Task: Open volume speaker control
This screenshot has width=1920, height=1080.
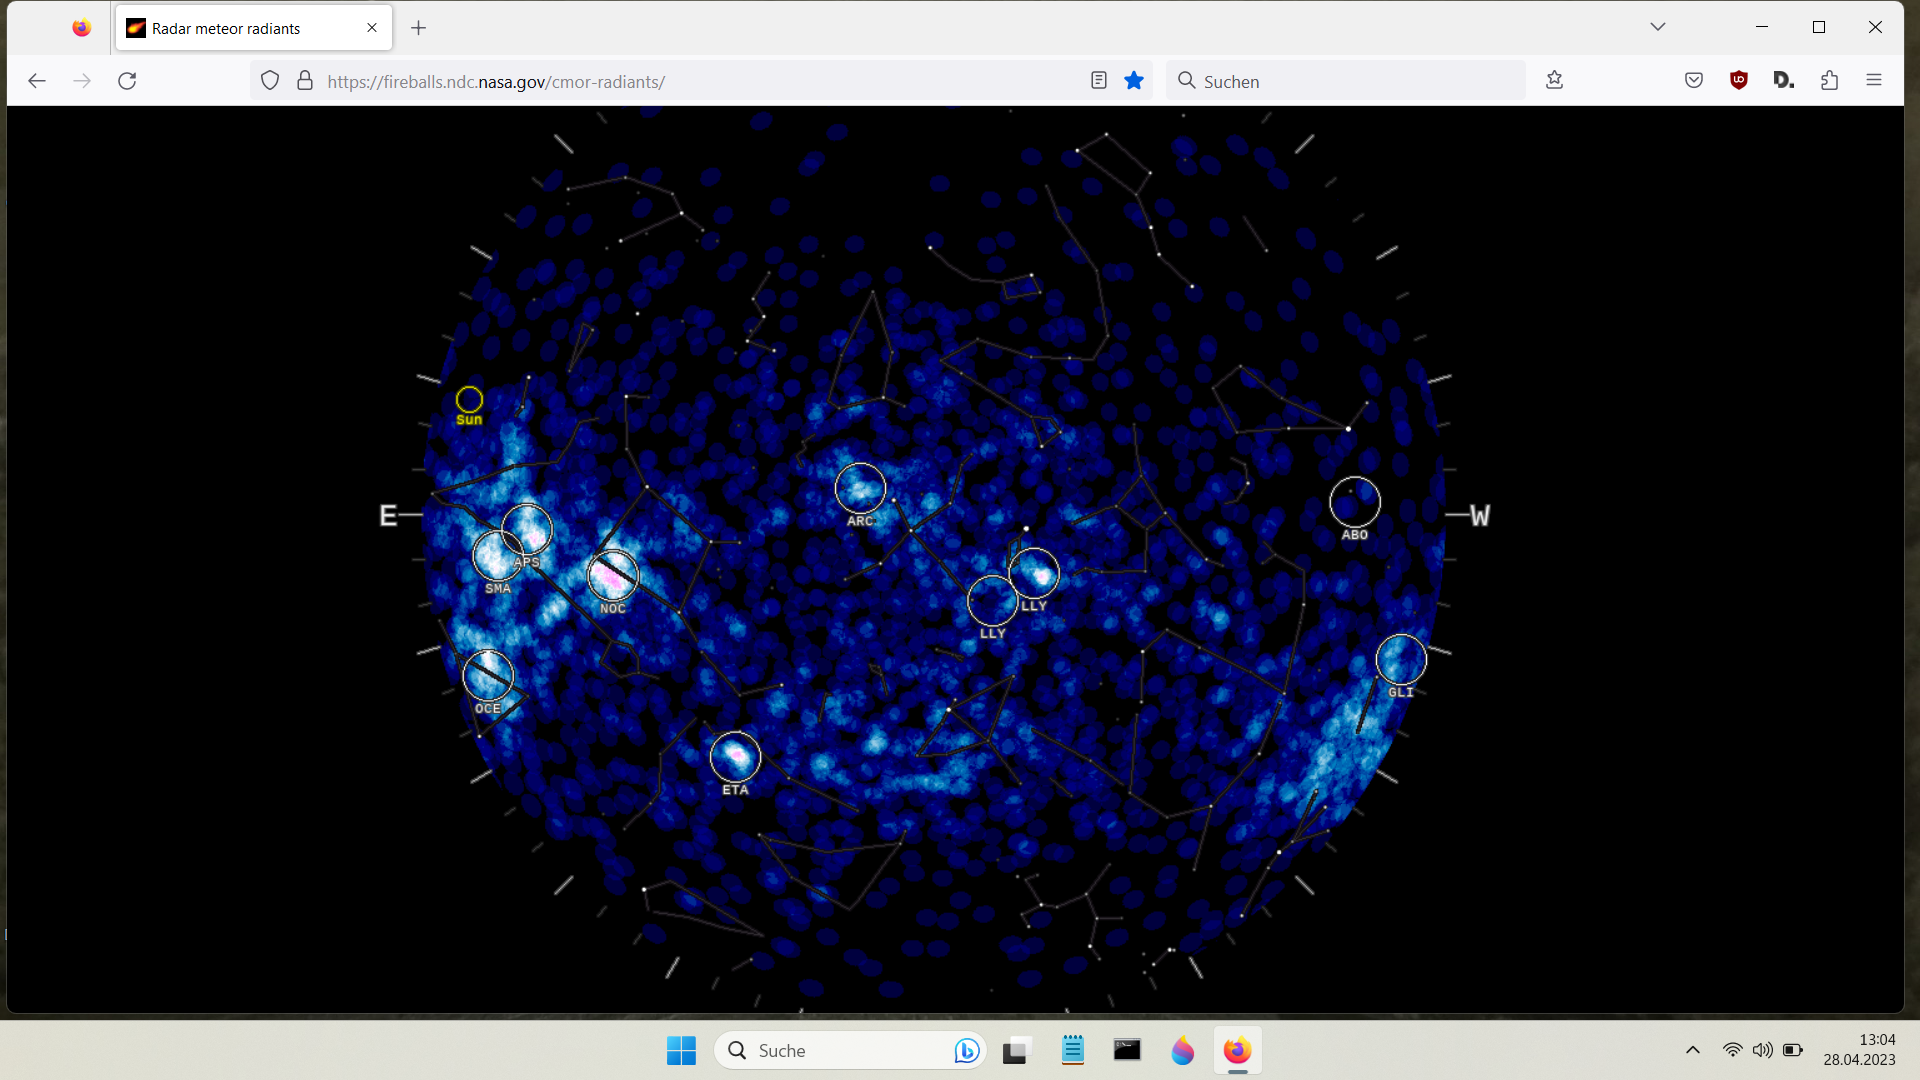Action: 1762,1050
